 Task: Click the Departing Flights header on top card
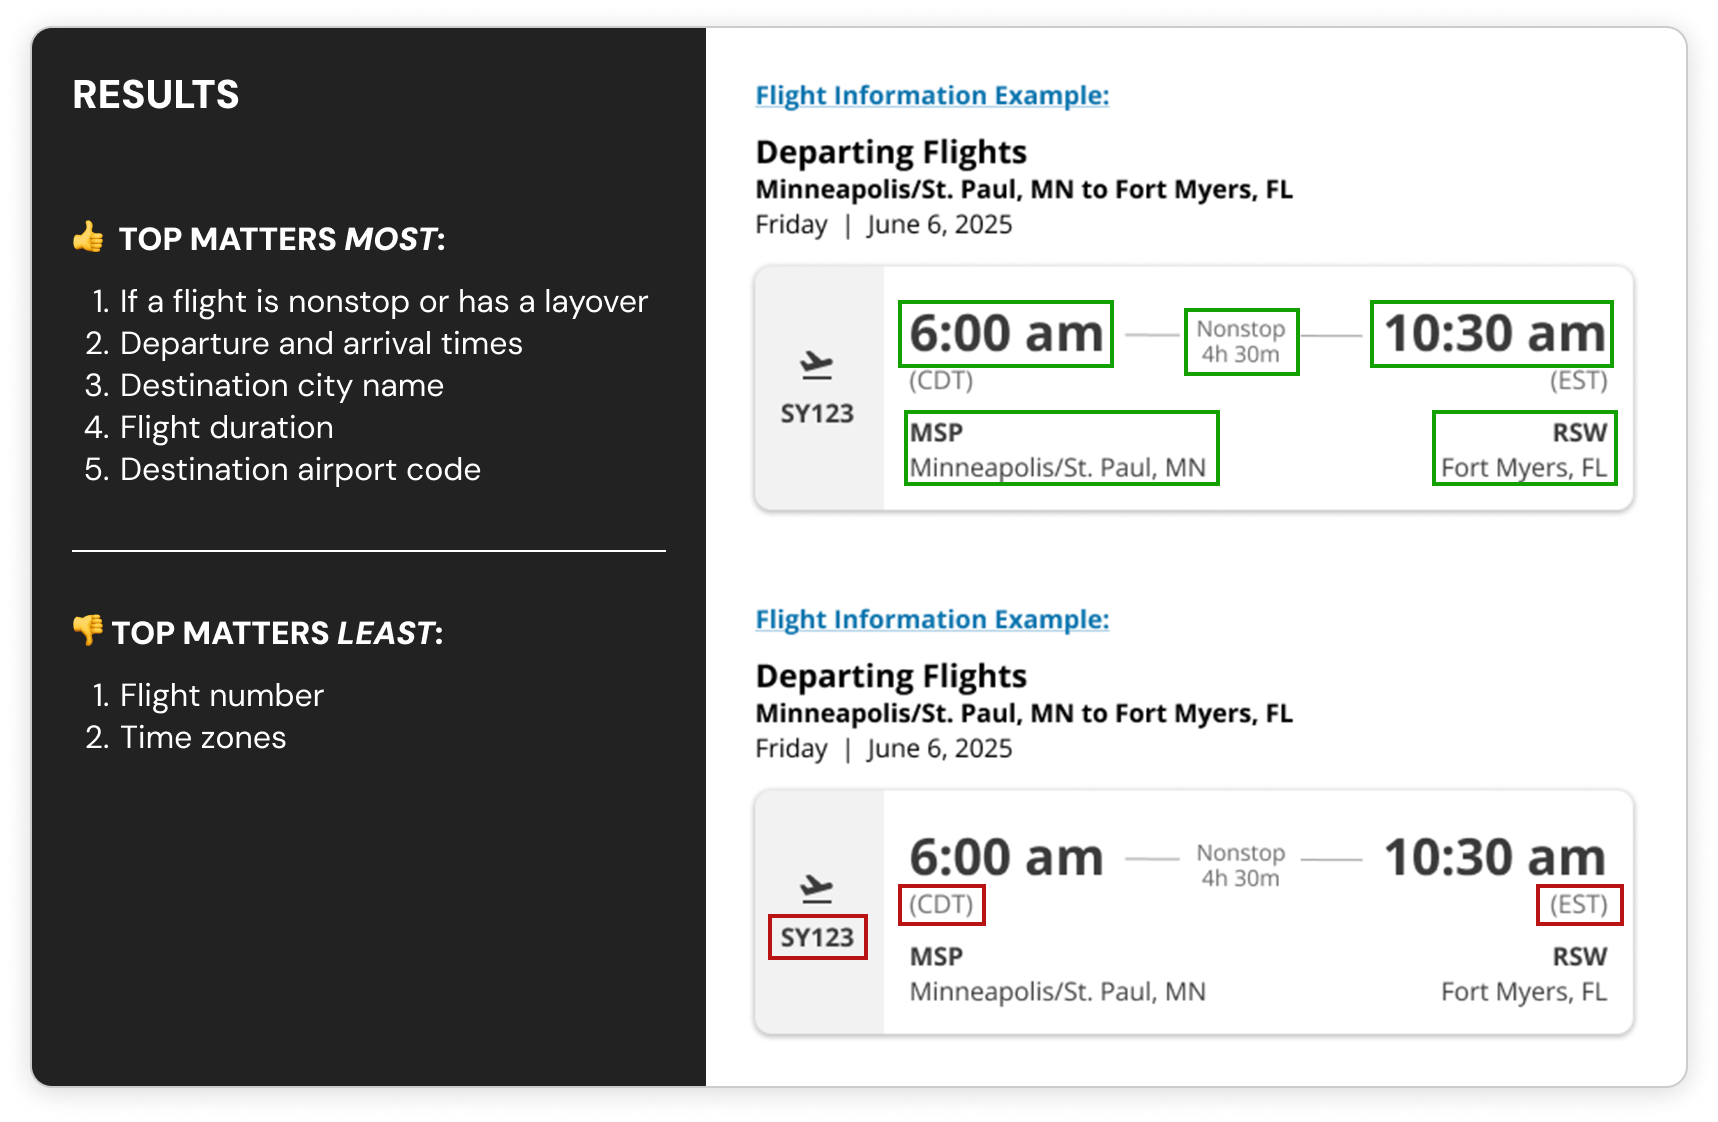tap(890, 152)
